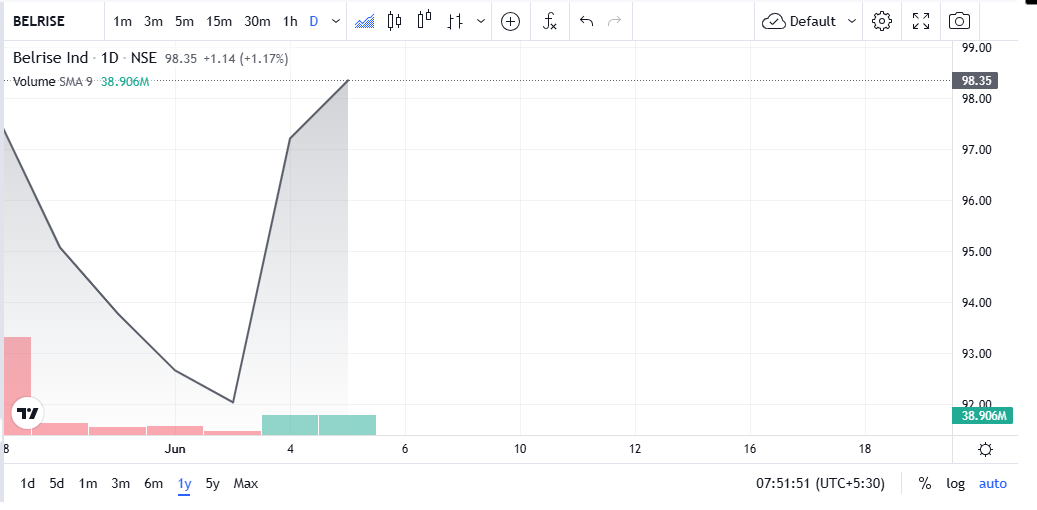Click the tall red volume bar
This screenshot has width=1037, height=510.
tap(17, 386)
